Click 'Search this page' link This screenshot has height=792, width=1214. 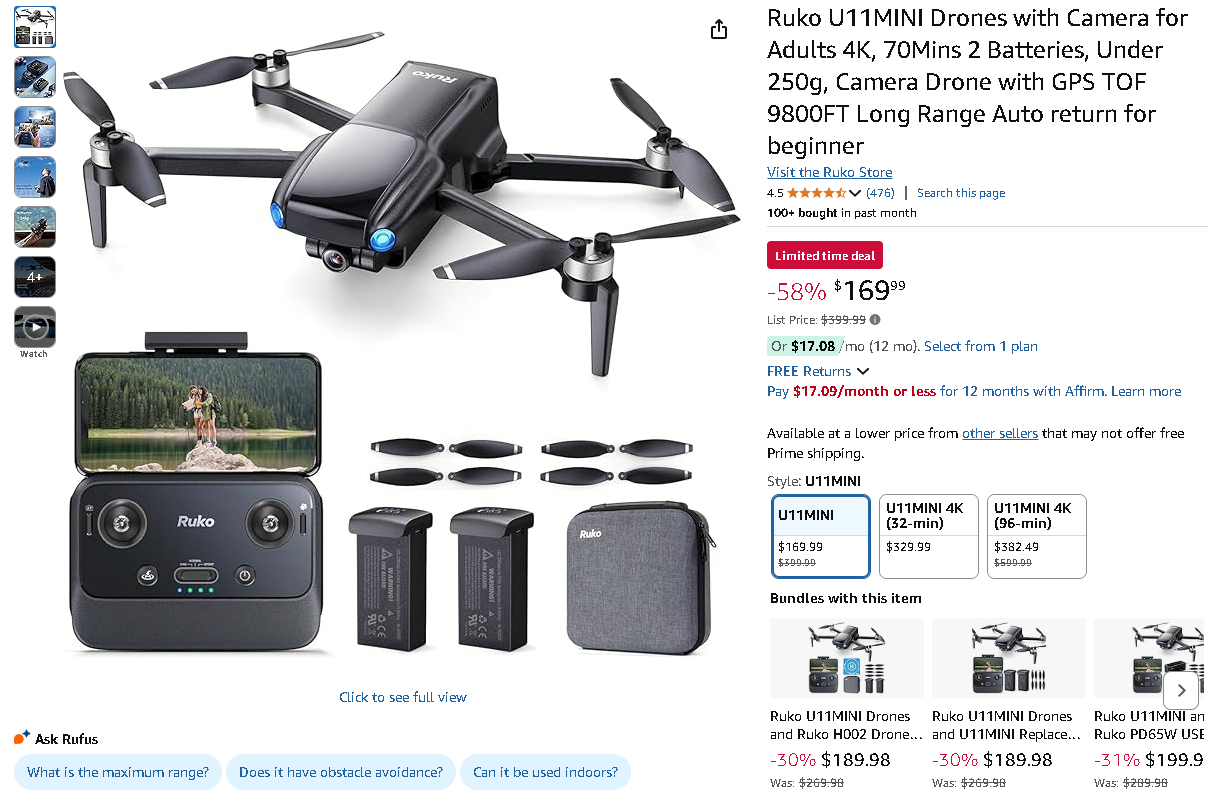click(x=960, y=193)
